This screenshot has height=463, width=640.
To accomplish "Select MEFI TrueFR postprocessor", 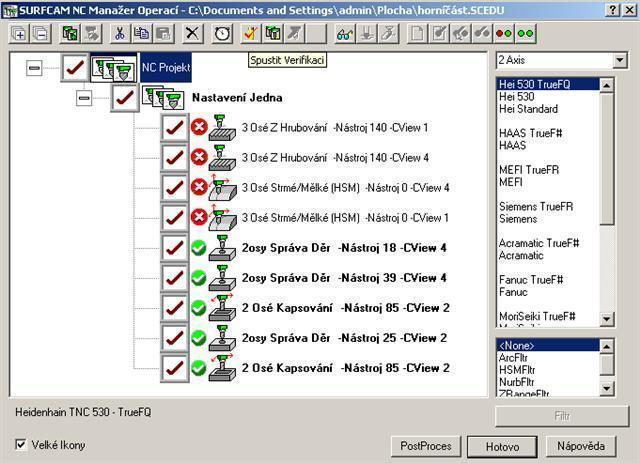I will click(529, 169).
